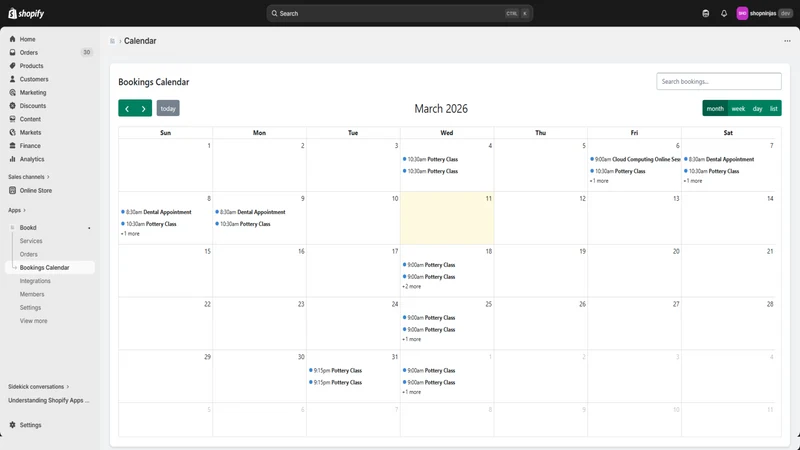Click the Marketing target icon
Screen dimensions: 800x450
click(12, 92)
